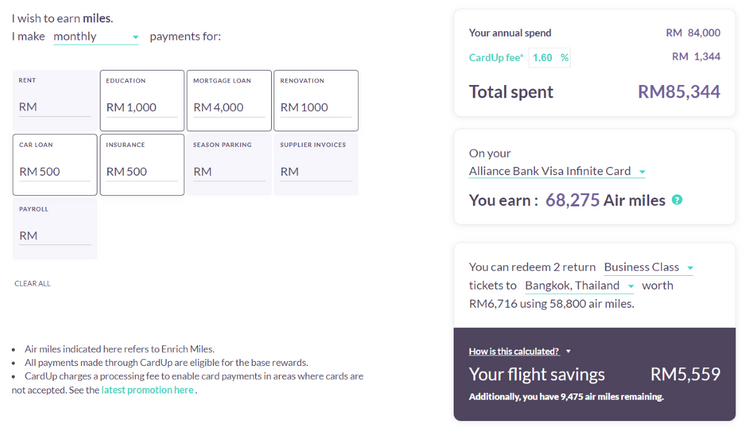
Task: Click the Supplier Invoices amount field
Action: click(314, 172)
